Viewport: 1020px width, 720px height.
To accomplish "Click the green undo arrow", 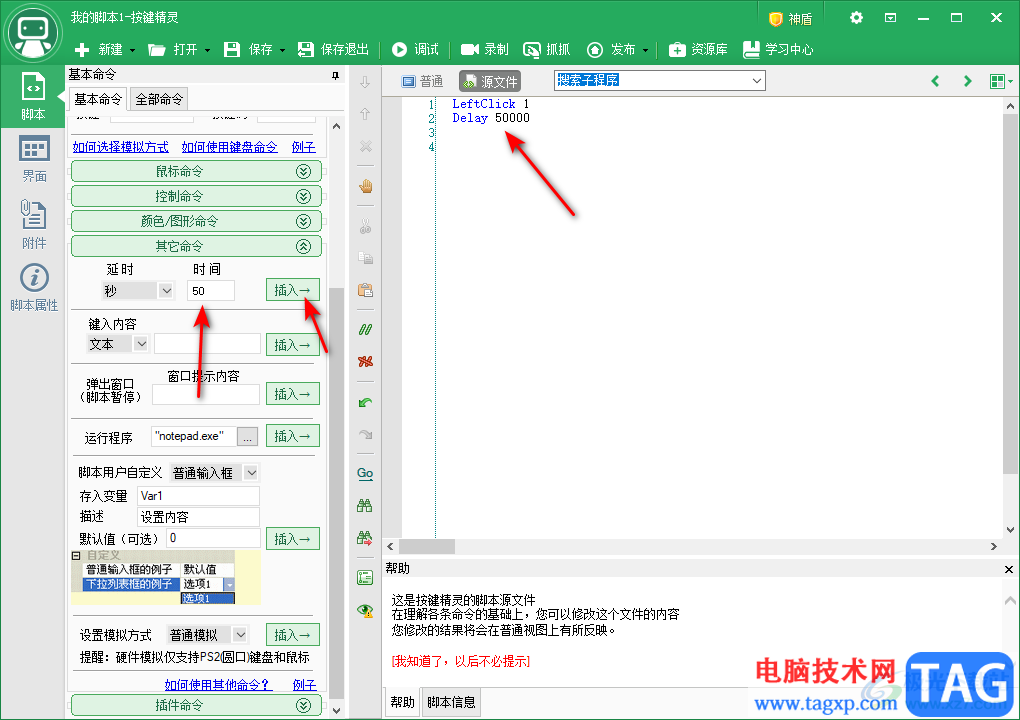I will point(366,403).
